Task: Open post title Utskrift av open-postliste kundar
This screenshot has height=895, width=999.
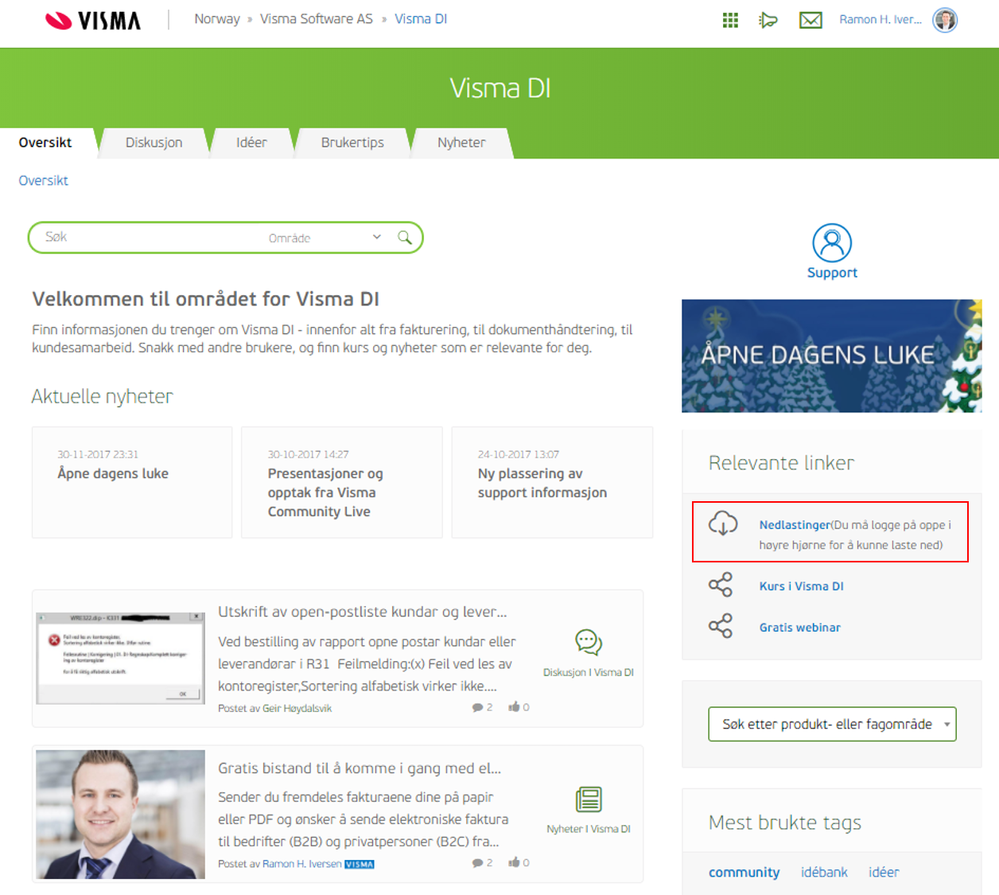Action: [x=363, y=612]
